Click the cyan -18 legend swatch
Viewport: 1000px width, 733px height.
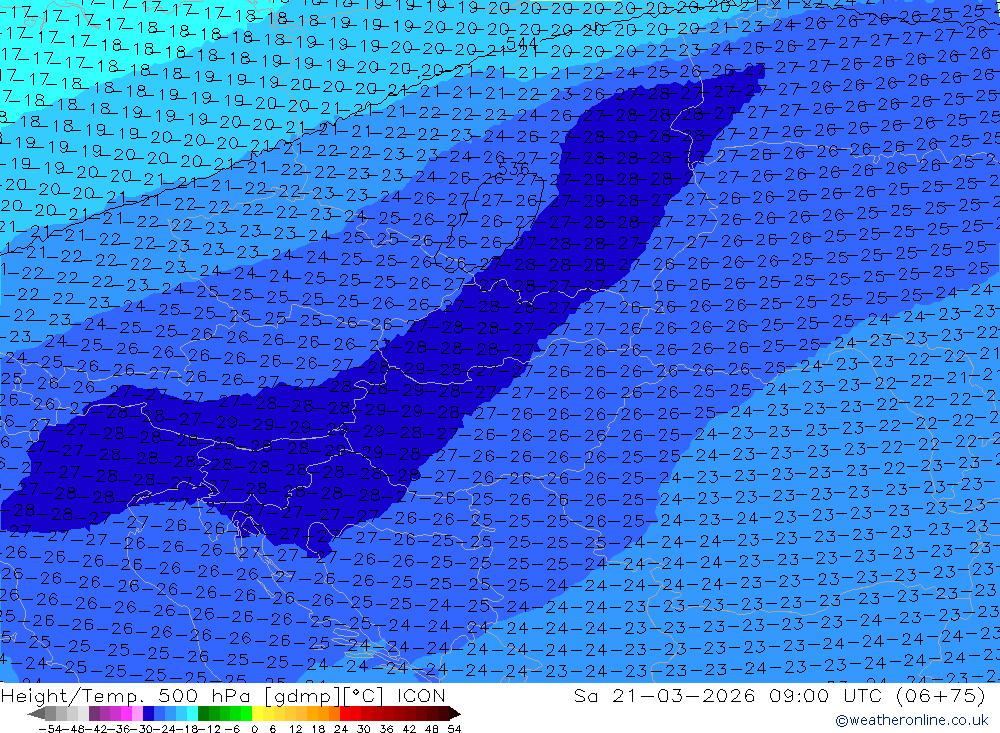(192, 714)
